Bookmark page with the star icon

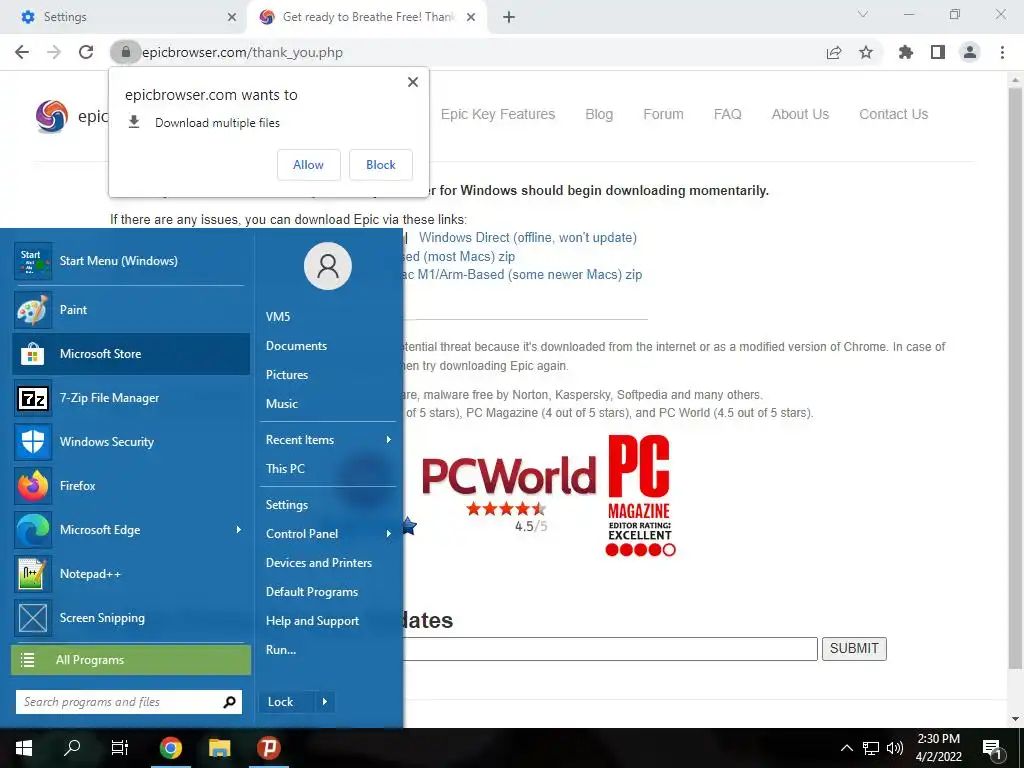[x=866, y=52]
